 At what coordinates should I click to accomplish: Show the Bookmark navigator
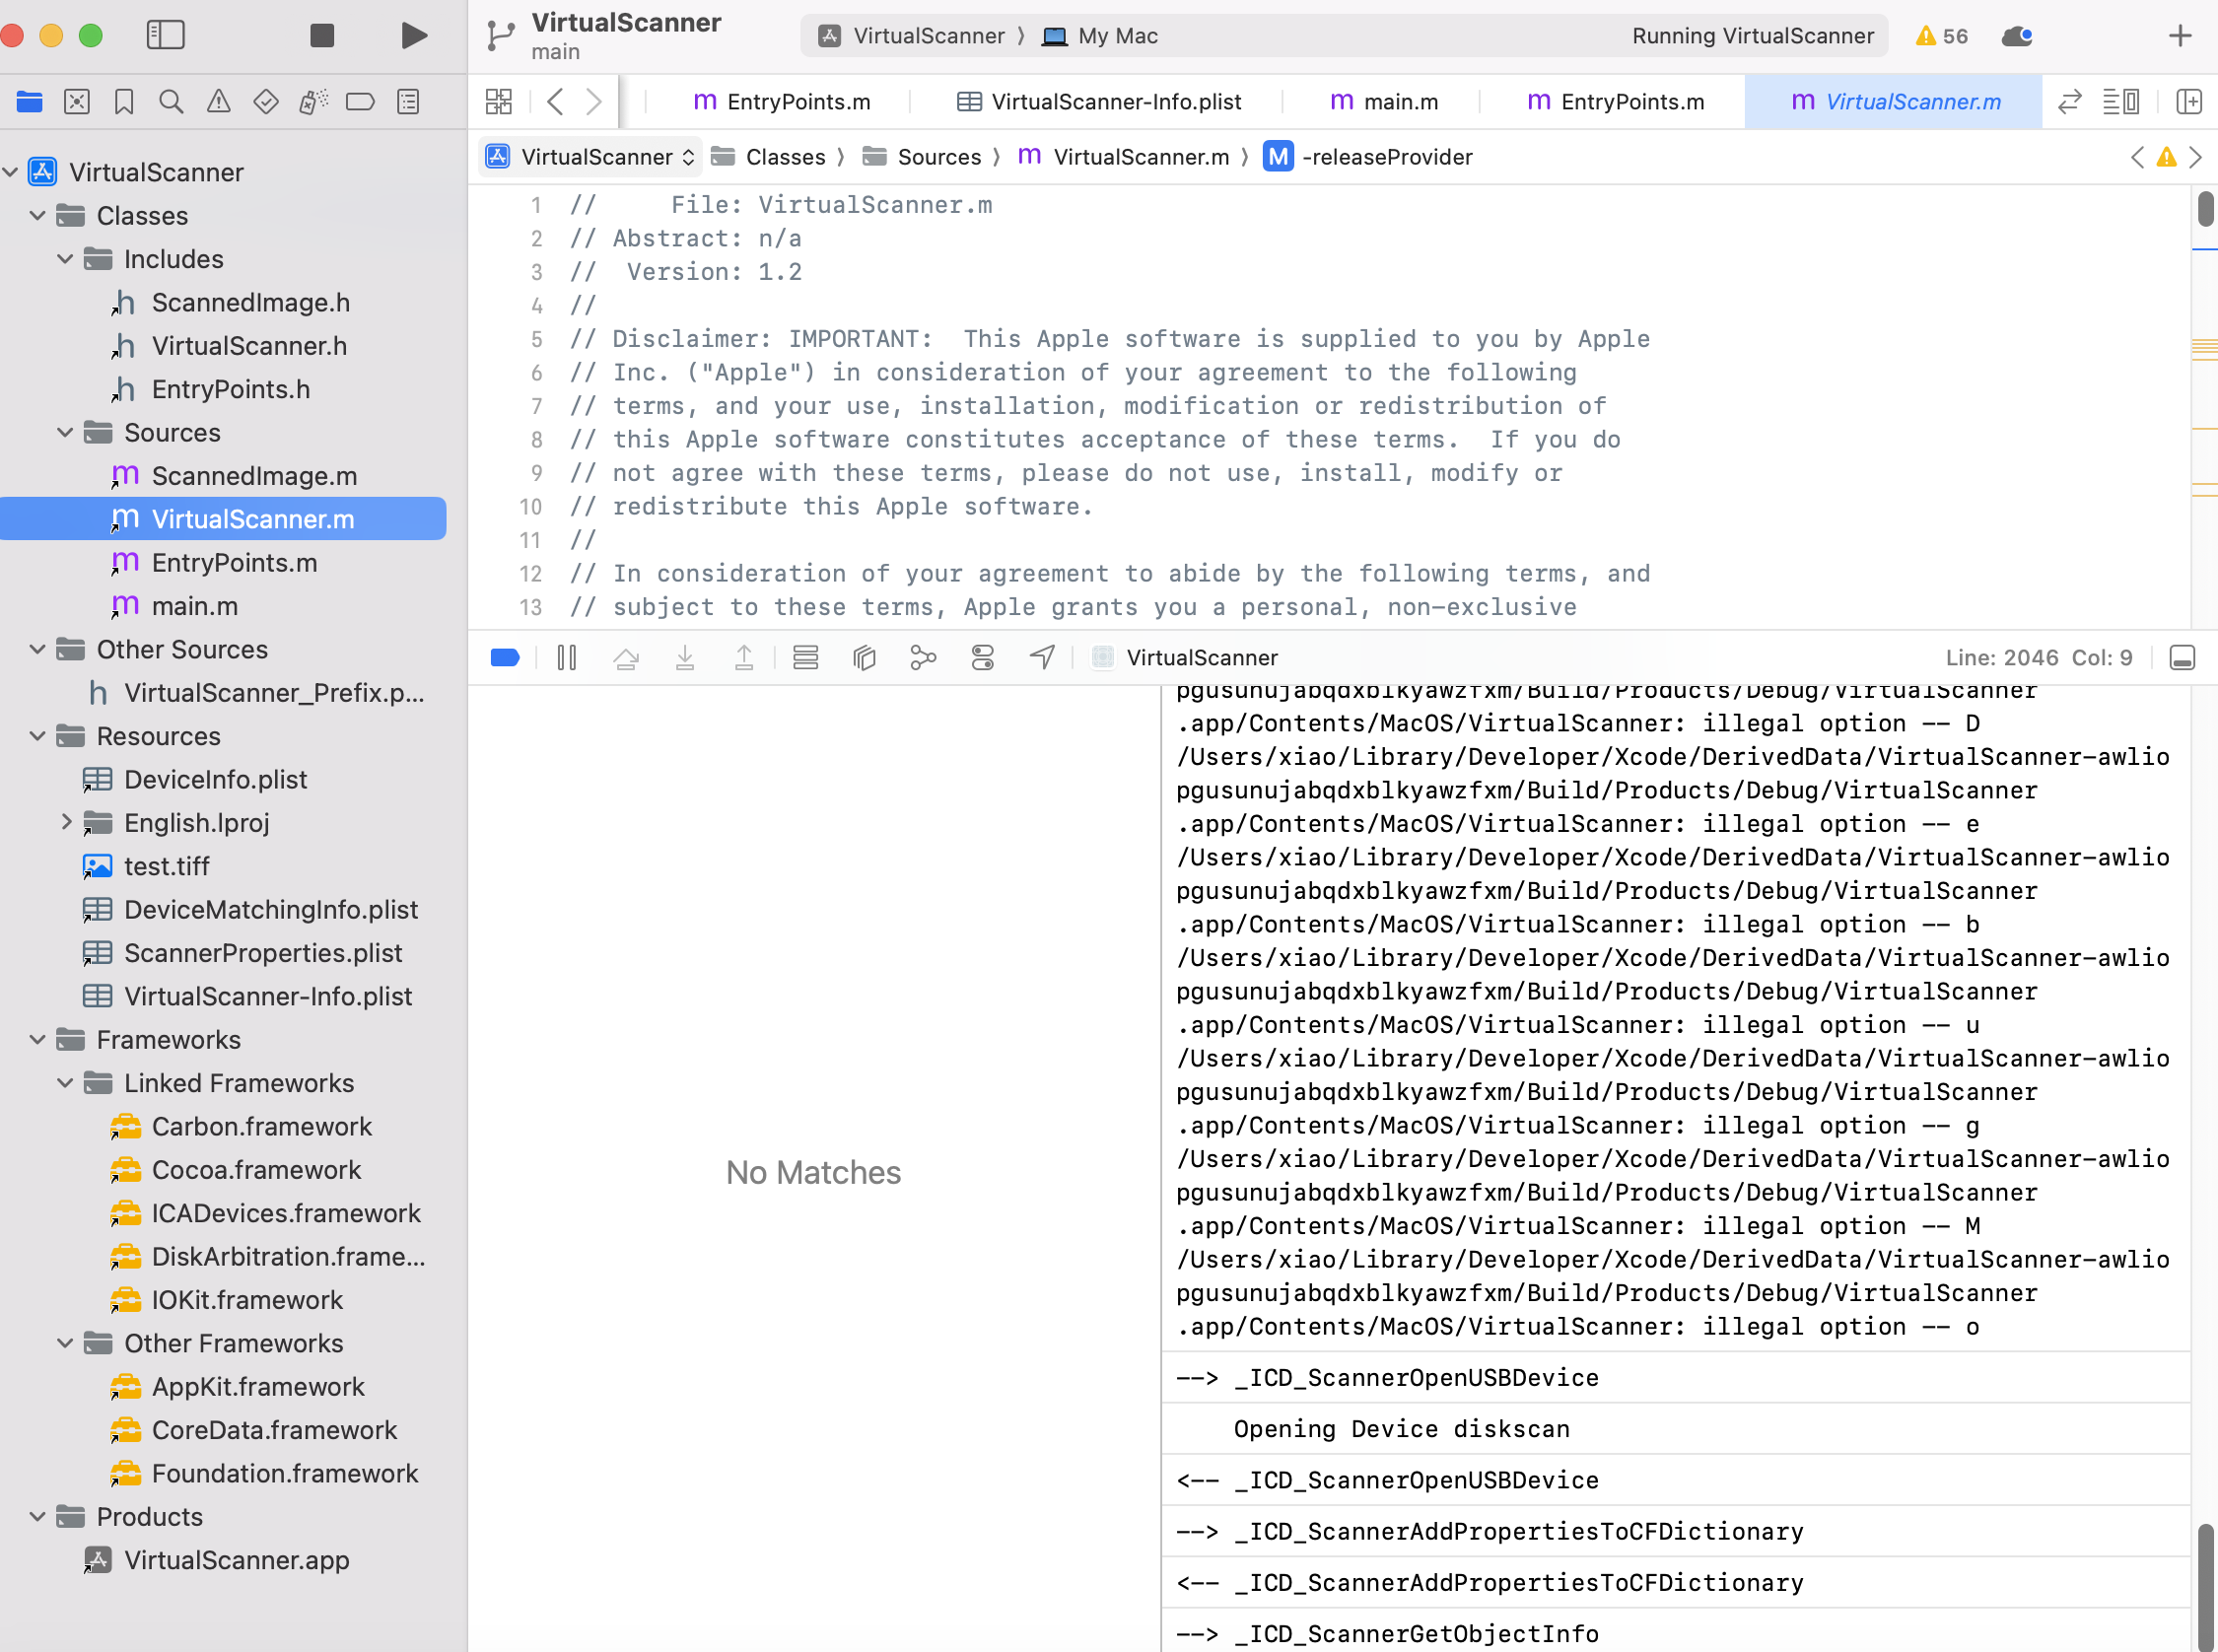pos(124,101)
